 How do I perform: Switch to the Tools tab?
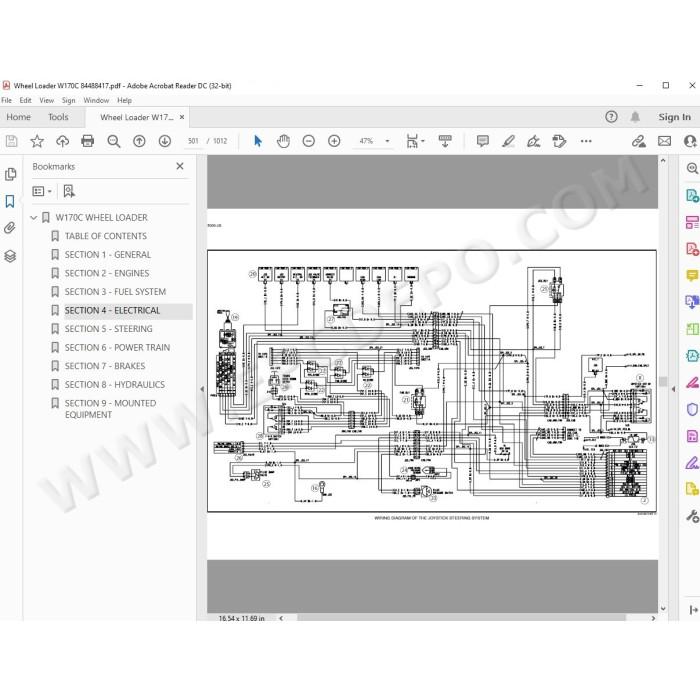(x=58, y=117)
